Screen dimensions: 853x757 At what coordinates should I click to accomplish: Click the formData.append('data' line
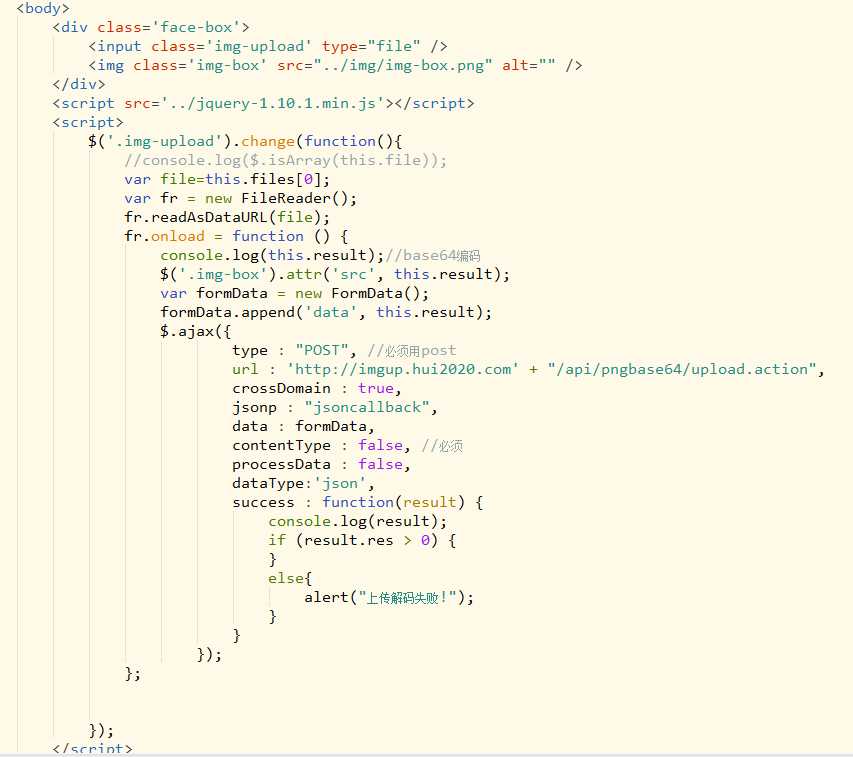326,312
